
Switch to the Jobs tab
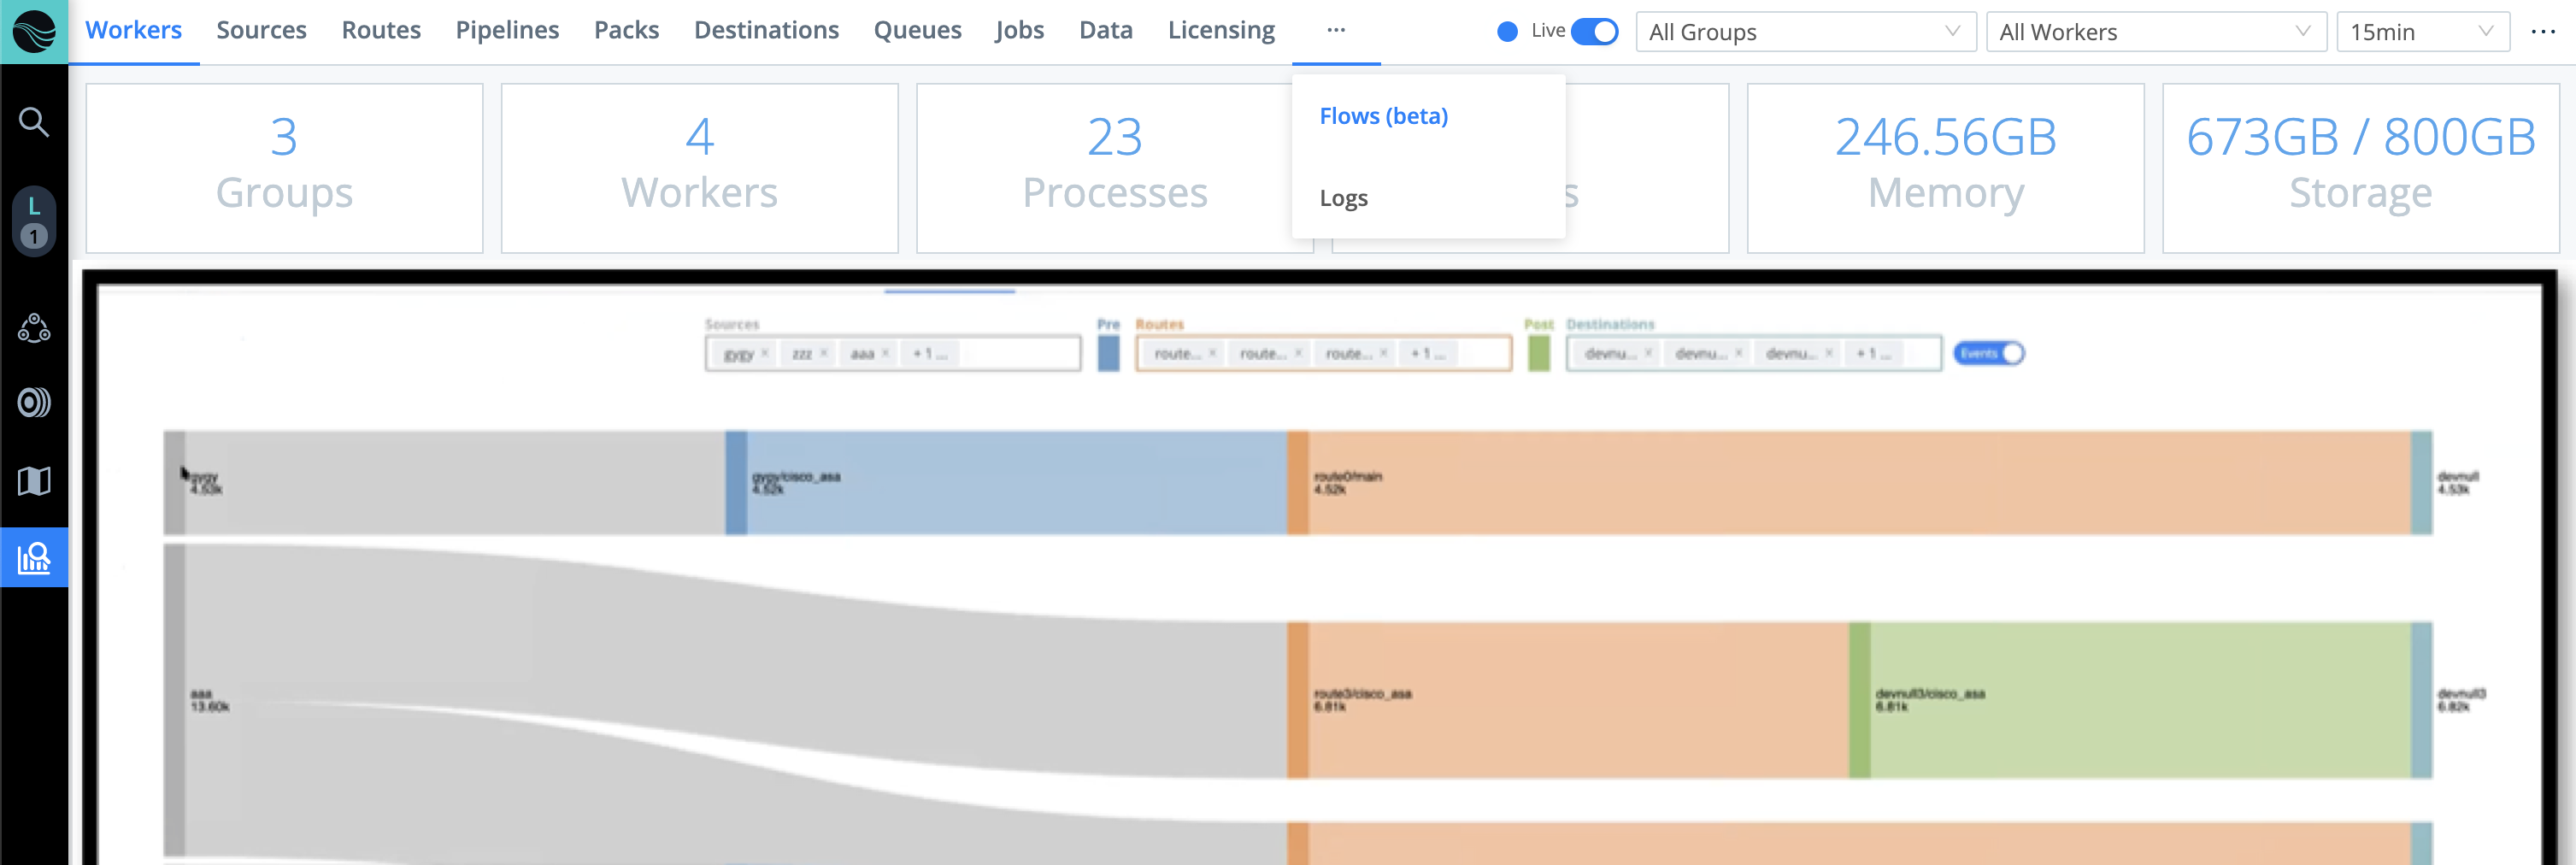[x=1019, y=30]
